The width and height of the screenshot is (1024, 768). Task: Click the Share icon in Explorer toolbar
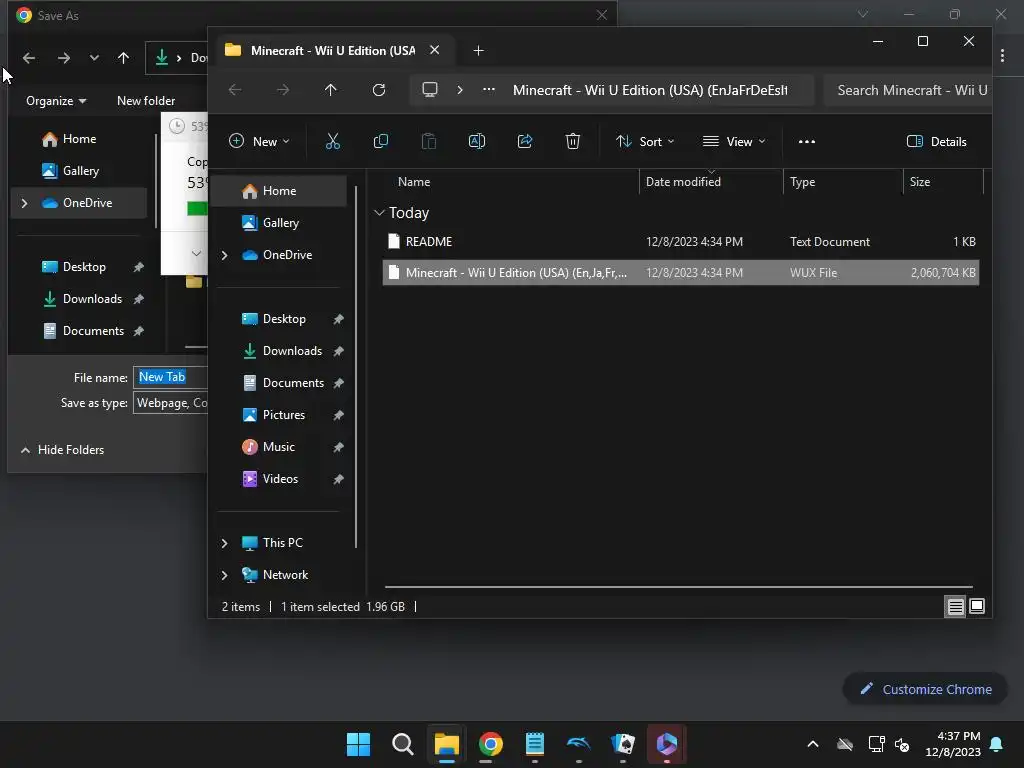tap(525, 142)
